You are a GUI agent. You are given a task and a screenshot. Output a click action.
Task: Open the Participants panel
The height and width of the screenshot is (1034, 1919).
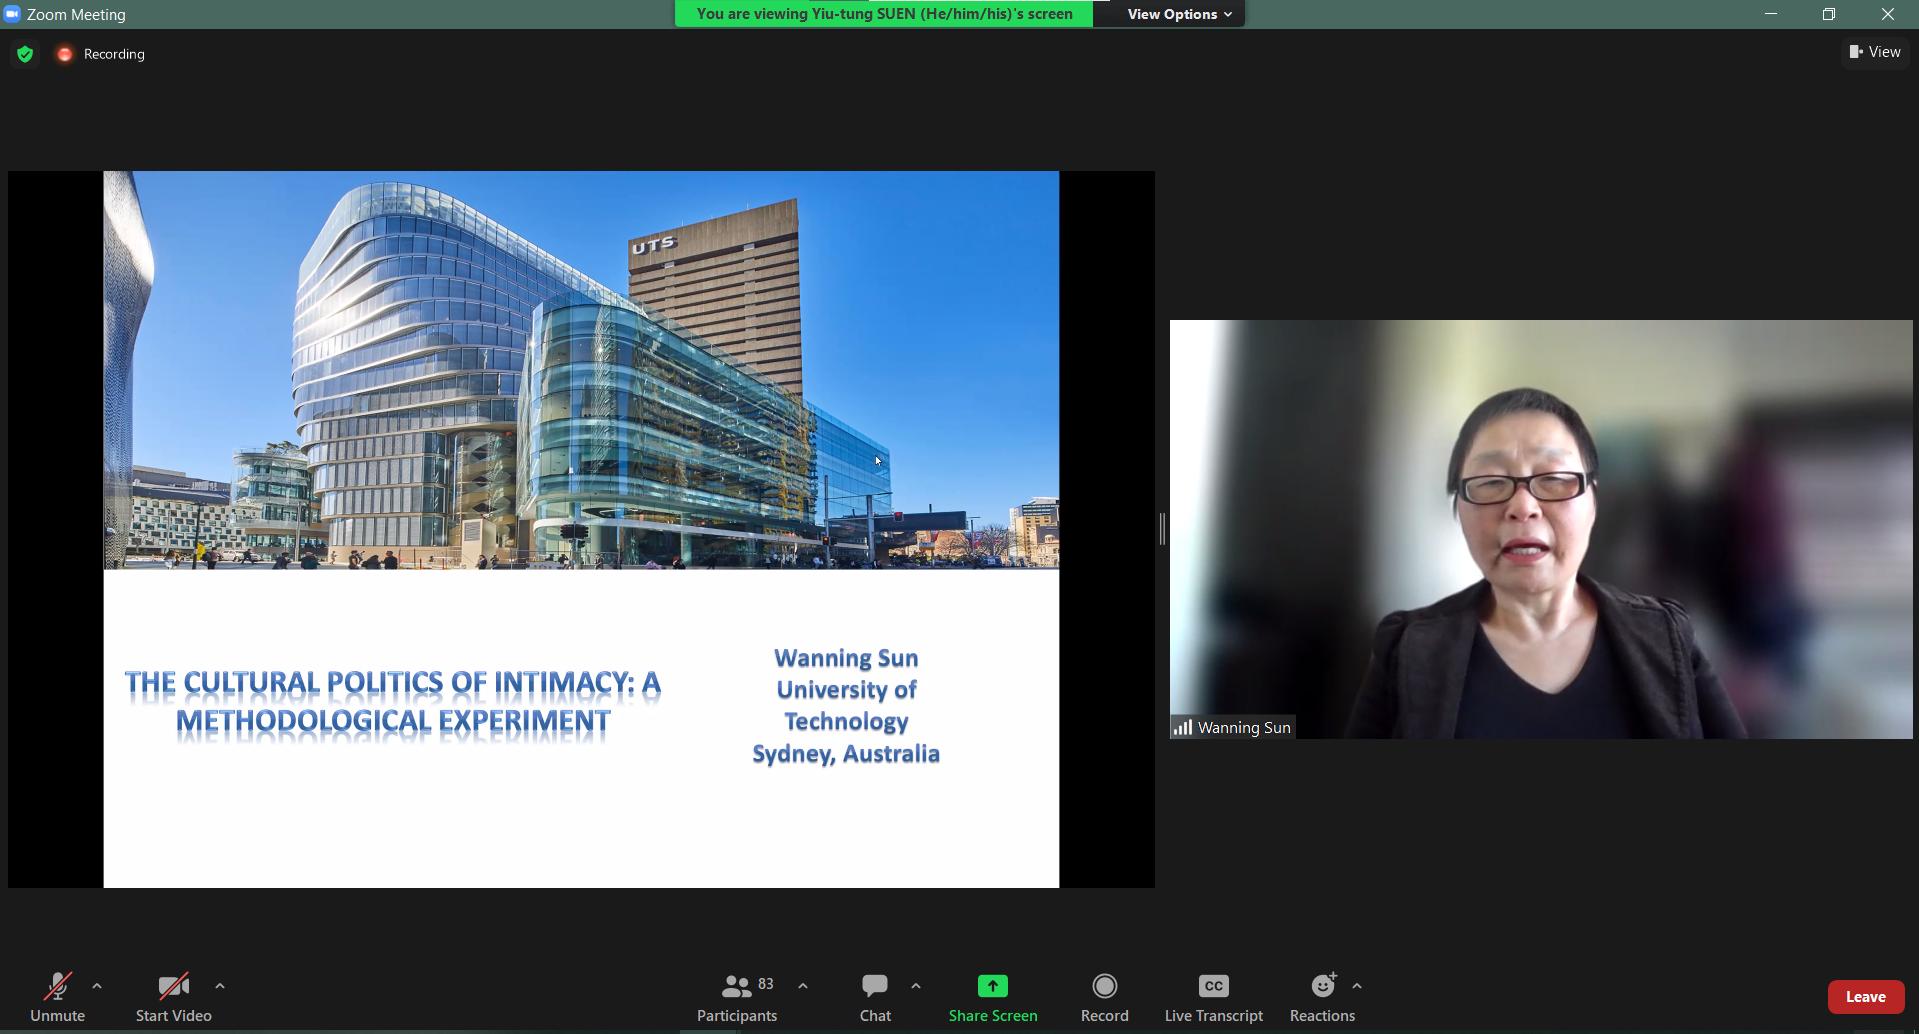point(738,997)
